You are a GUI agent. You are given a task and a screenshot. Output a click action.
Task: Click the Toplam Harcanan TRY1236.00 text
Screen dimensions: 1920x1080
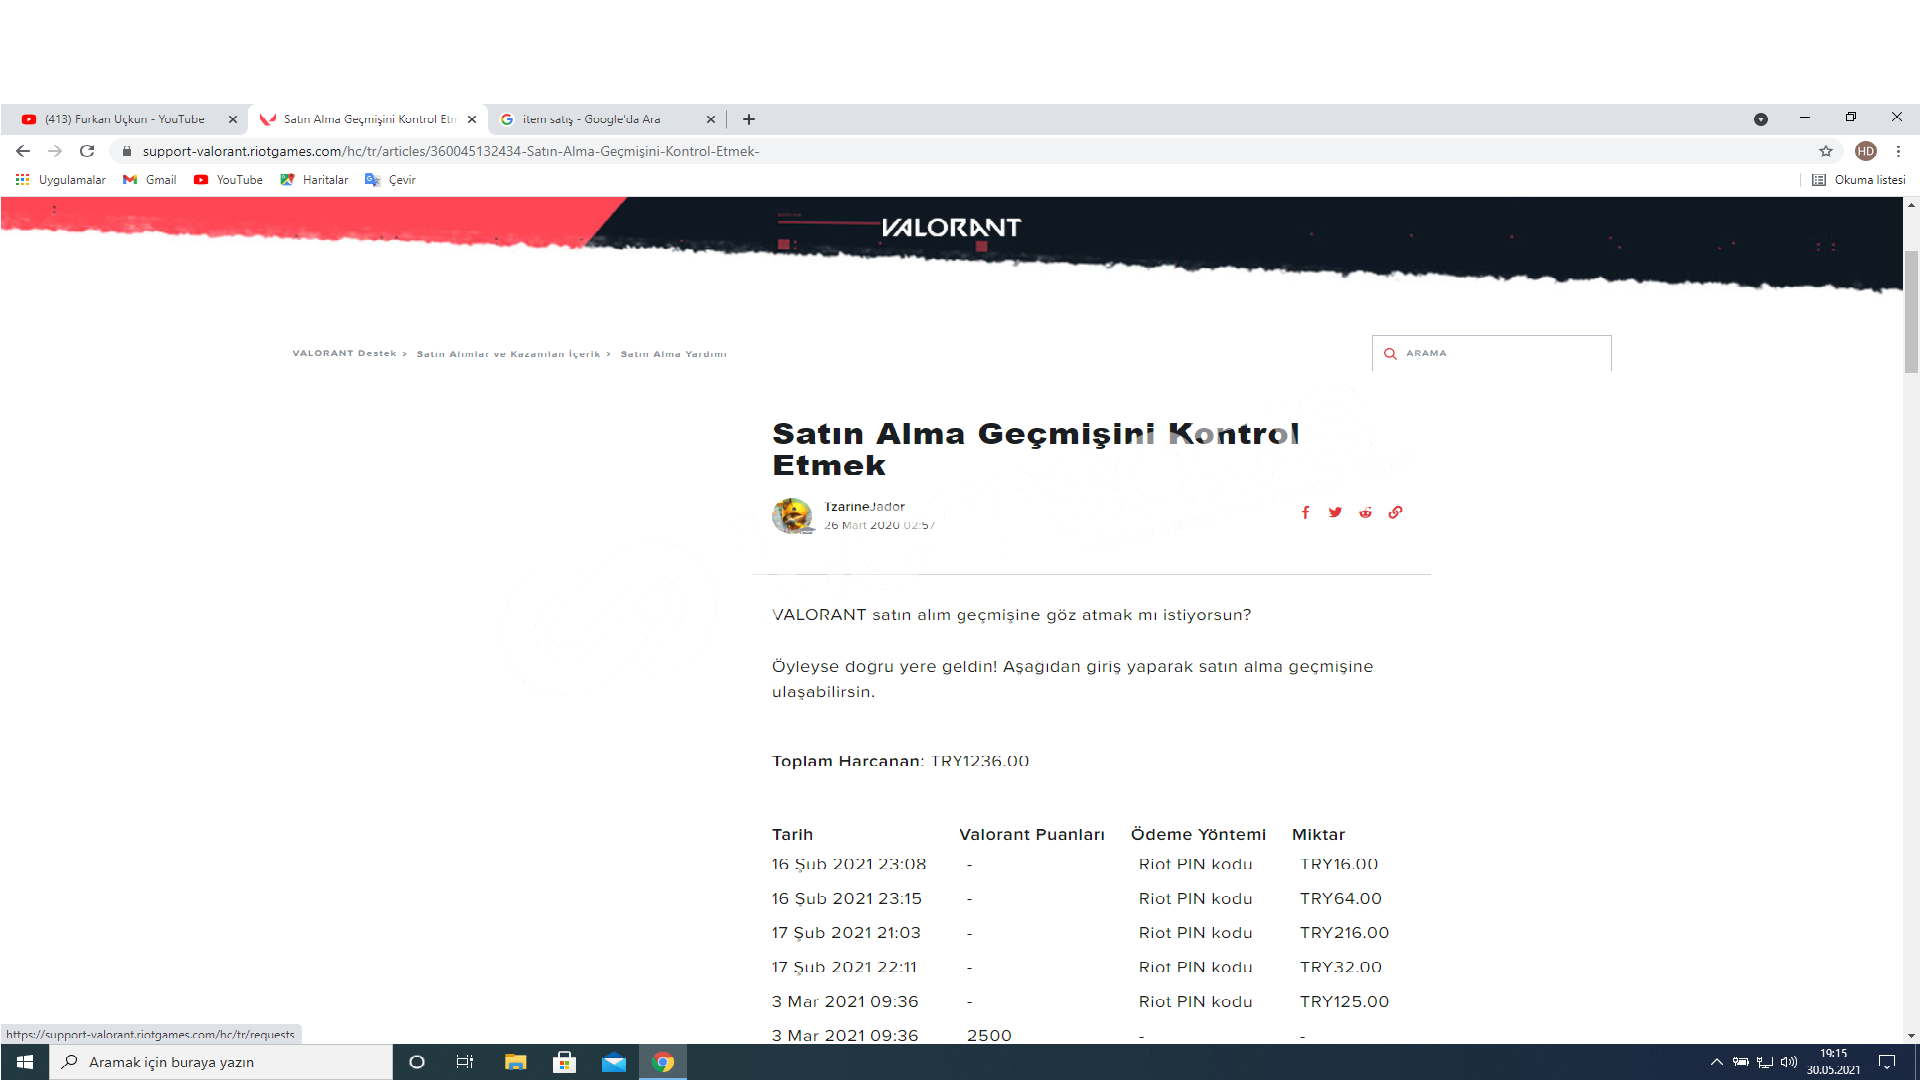coord(900,761)
